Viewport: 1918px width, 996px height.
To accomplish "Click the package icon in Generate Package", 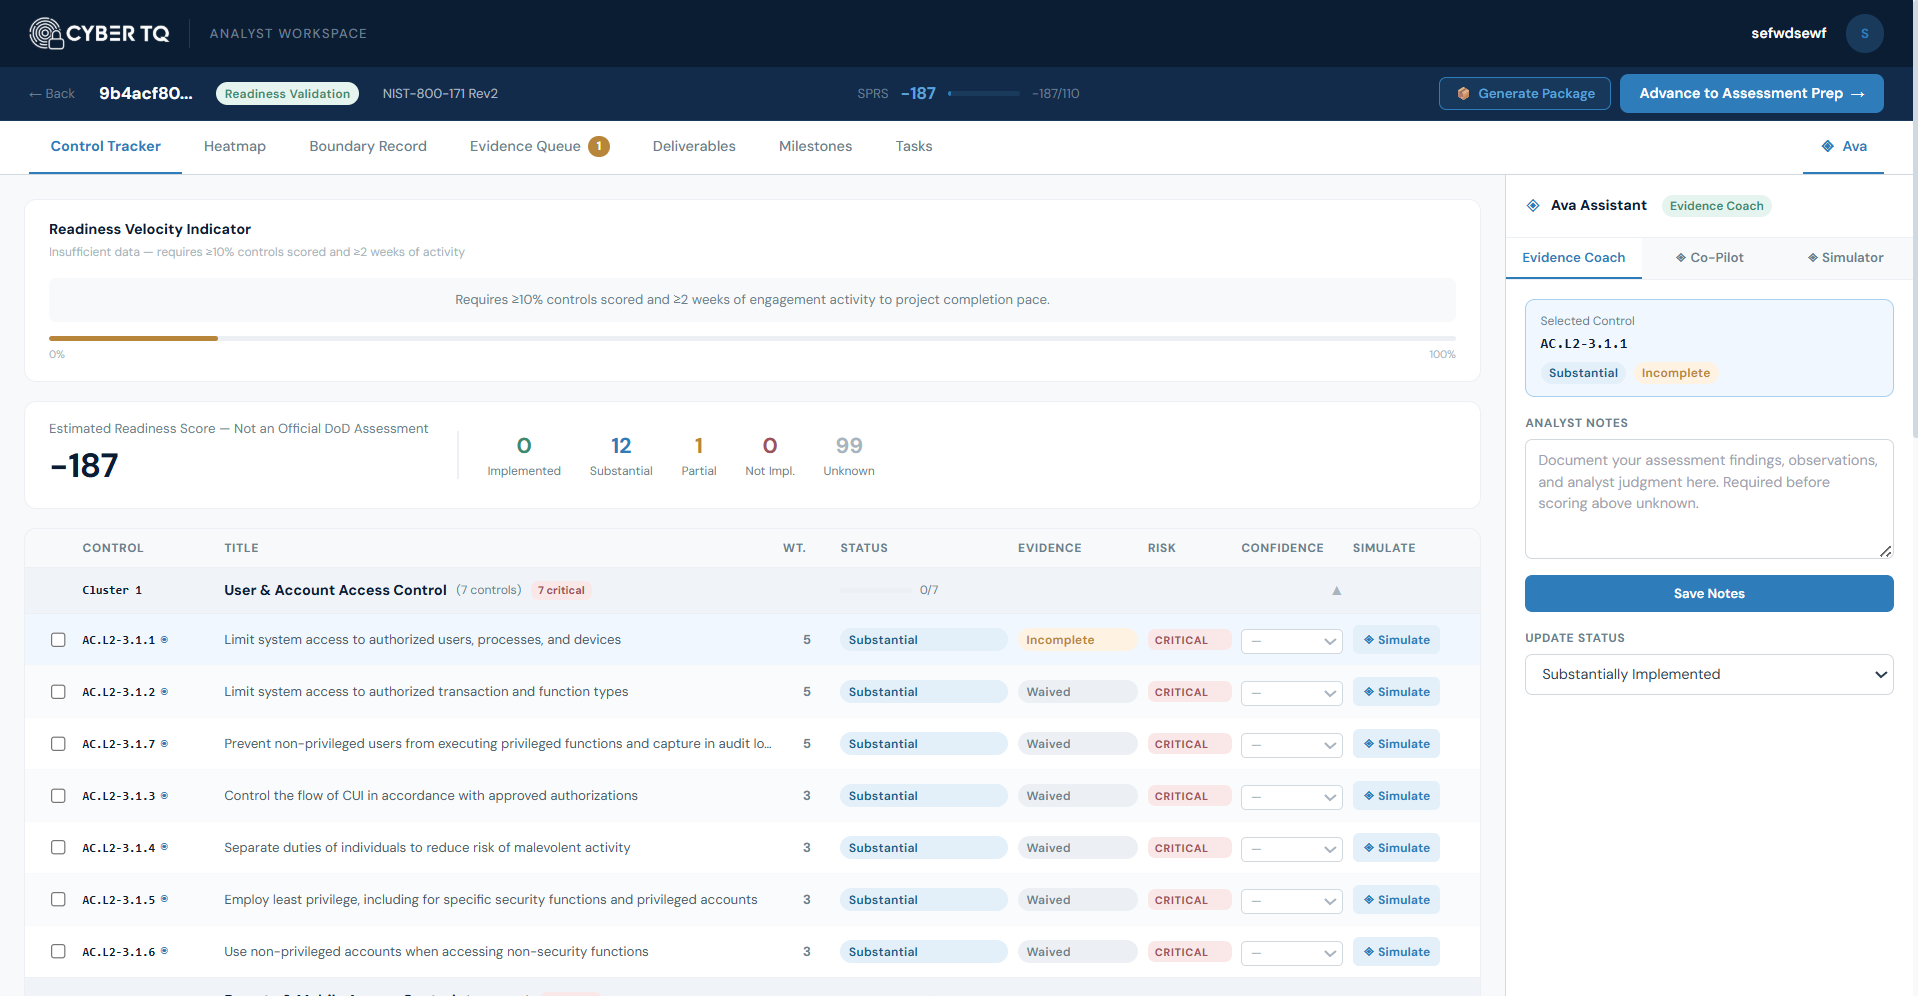I will click(1463, 93).
